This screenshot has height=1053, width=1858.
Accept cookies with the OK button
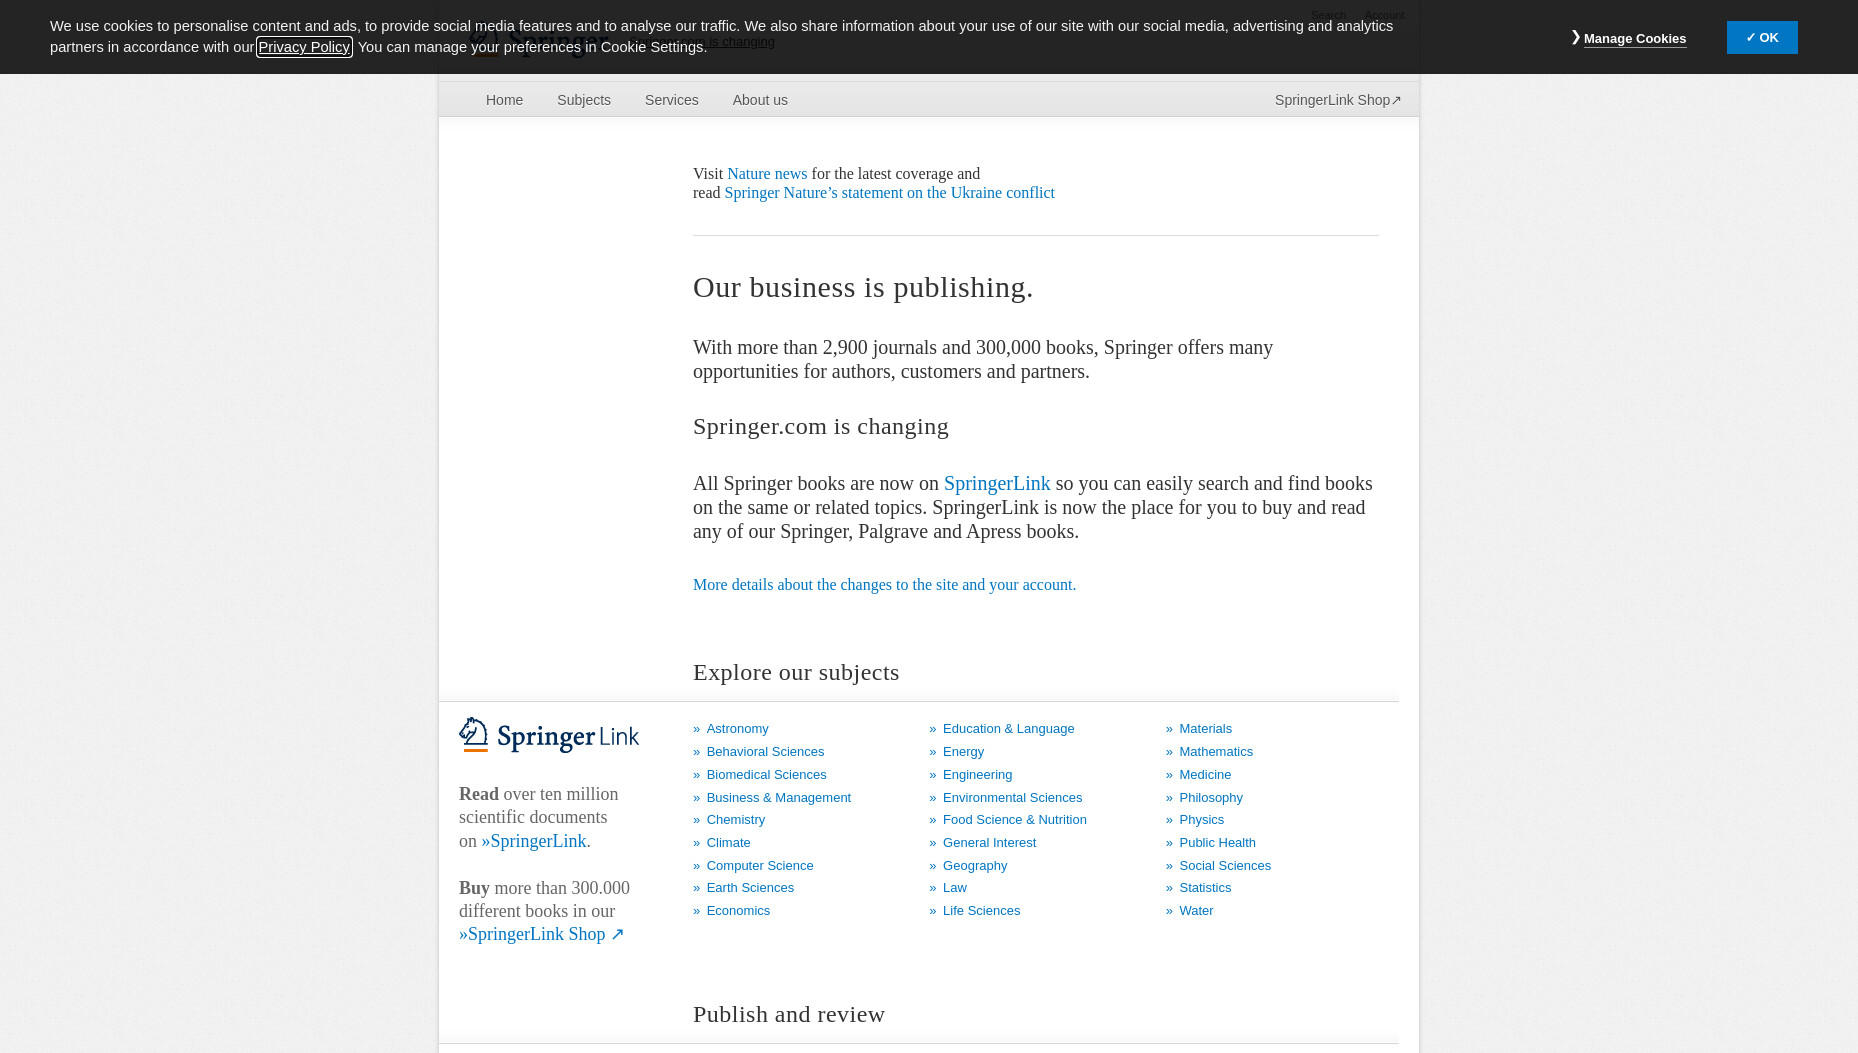(x=1761, y=38)
